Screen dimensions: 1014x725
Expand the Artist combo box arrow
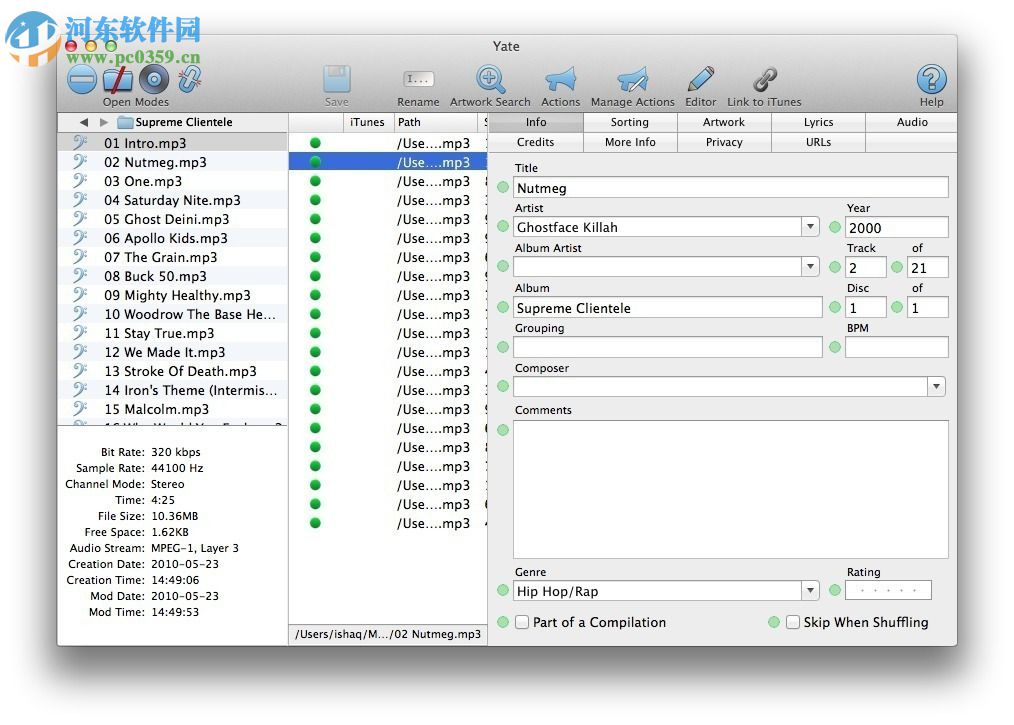810,227
